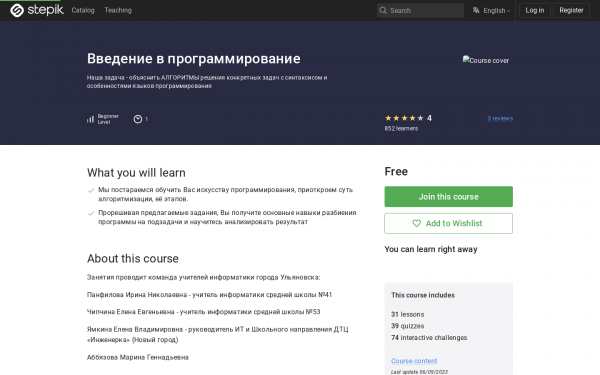Focus the Search input field

(420, 10)
